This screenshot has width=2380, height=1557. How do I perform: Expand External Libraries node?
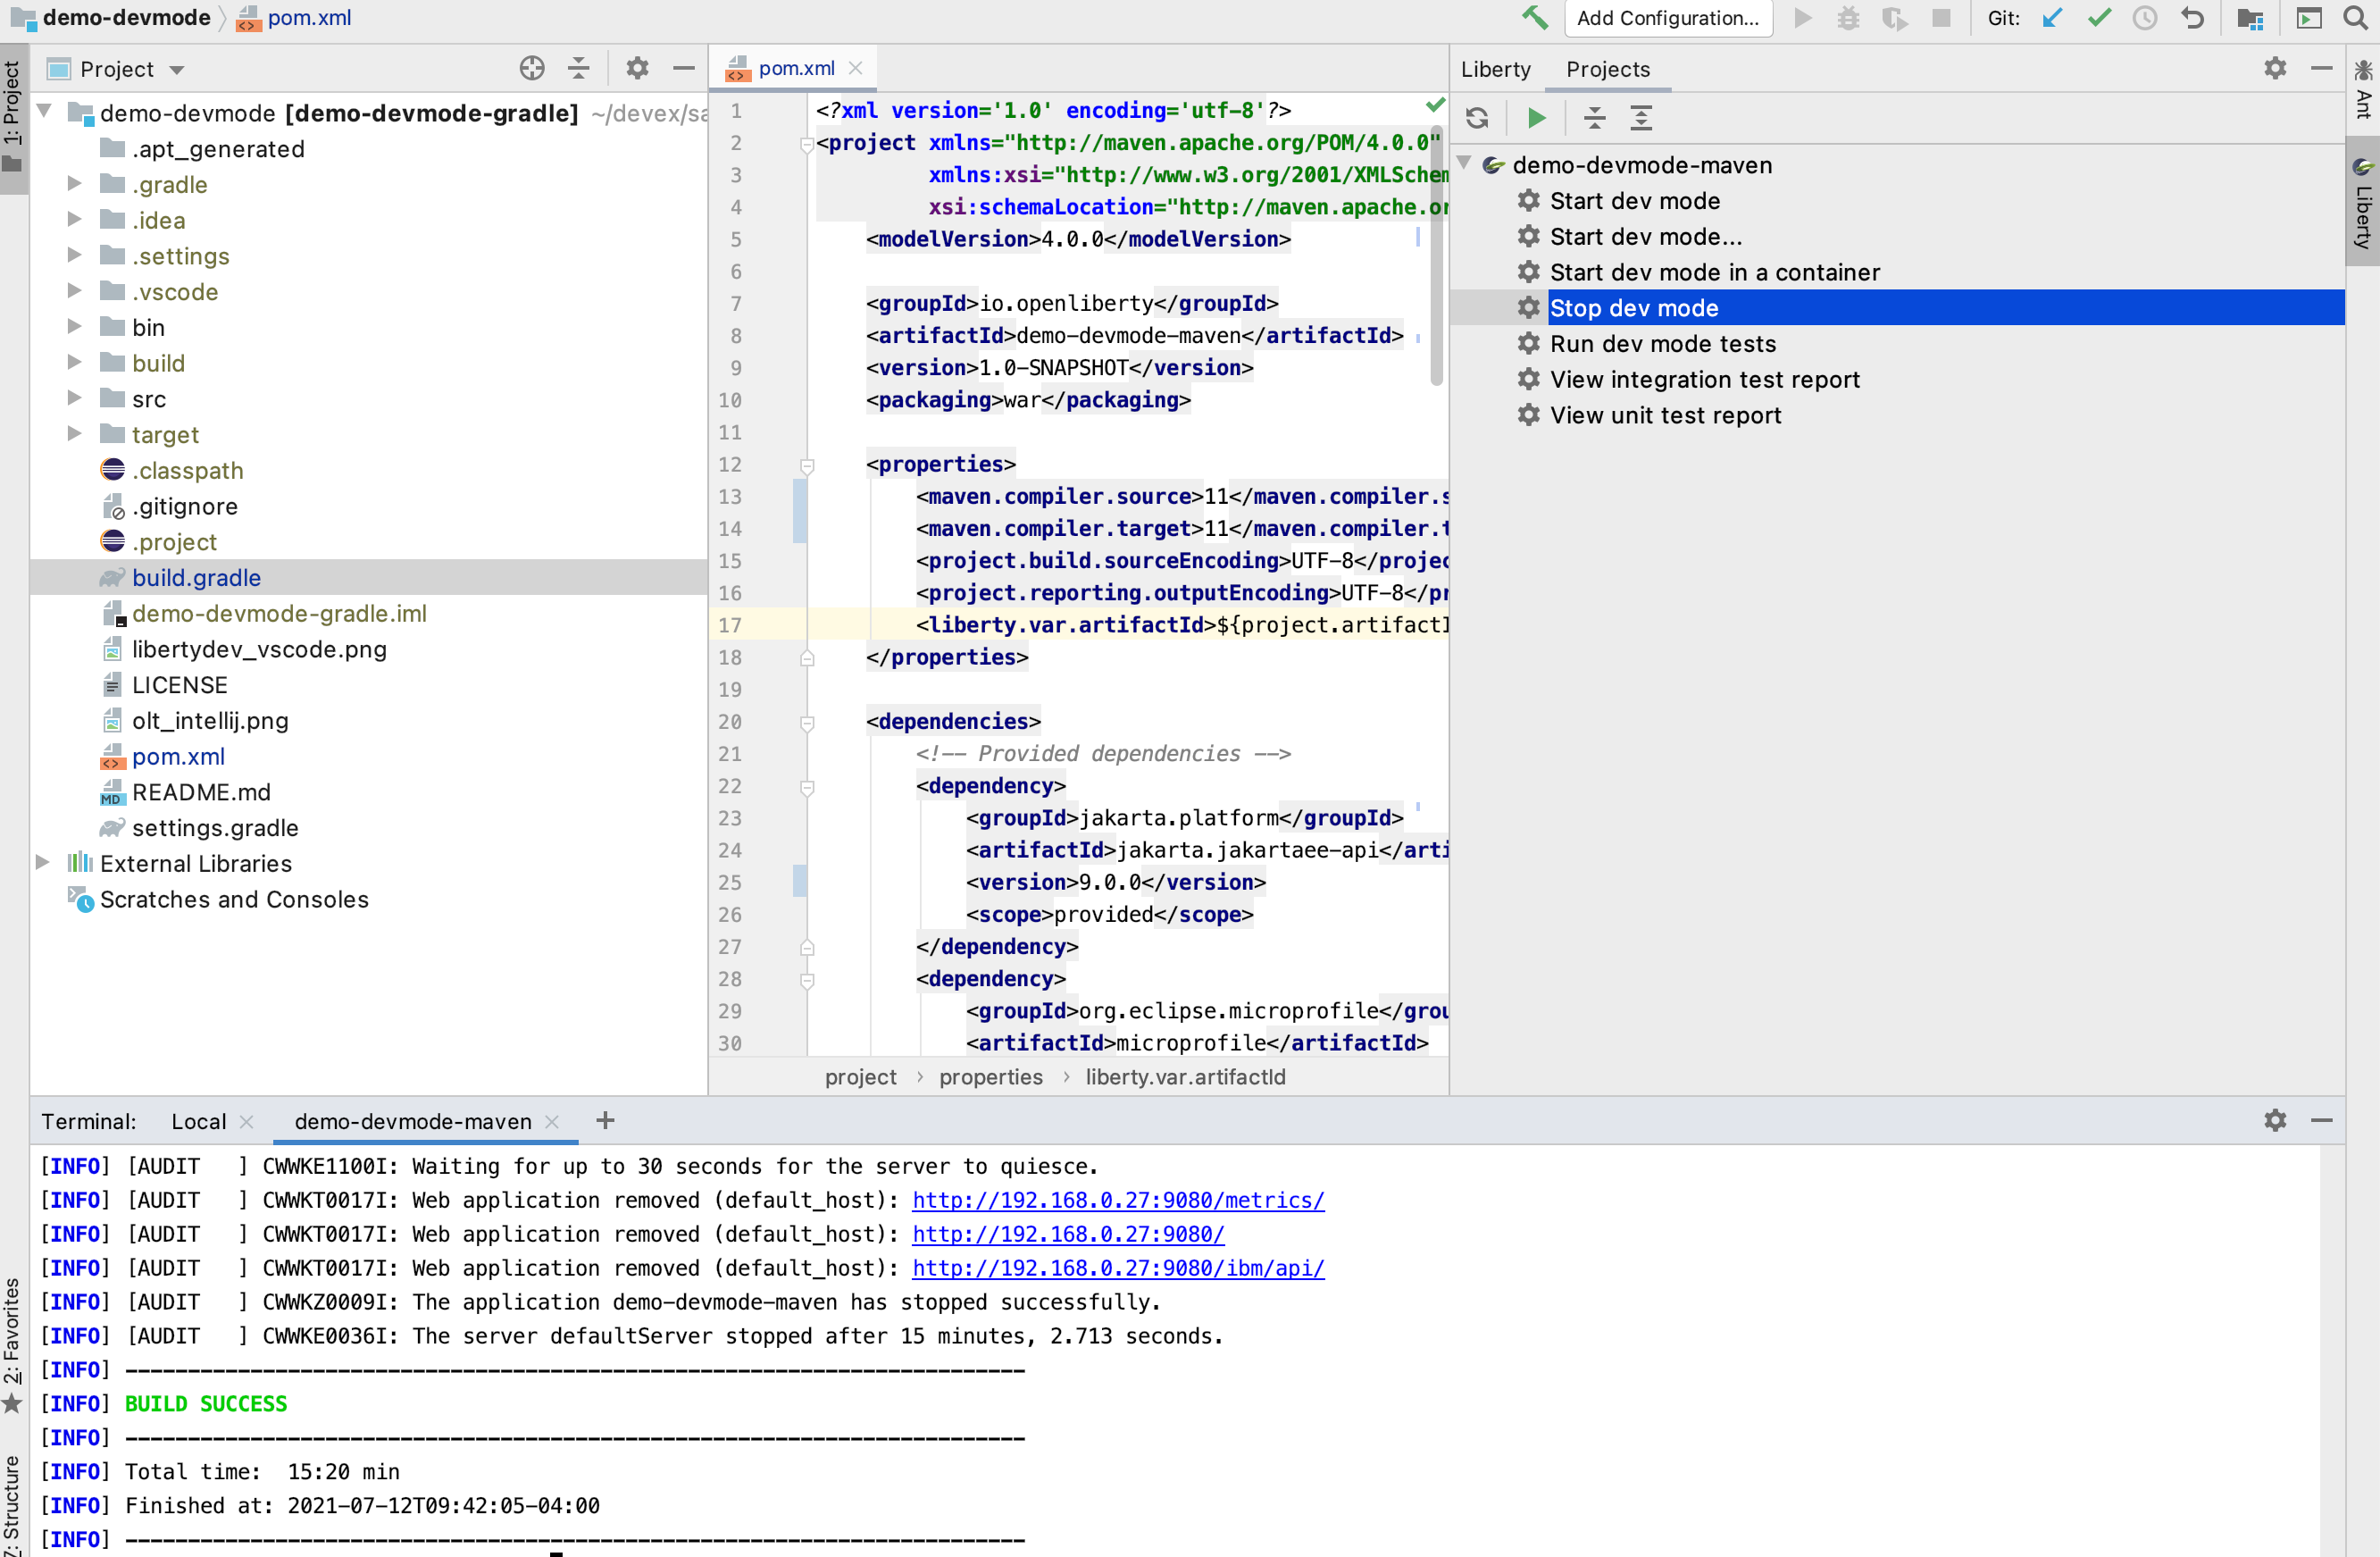point(42,862)
